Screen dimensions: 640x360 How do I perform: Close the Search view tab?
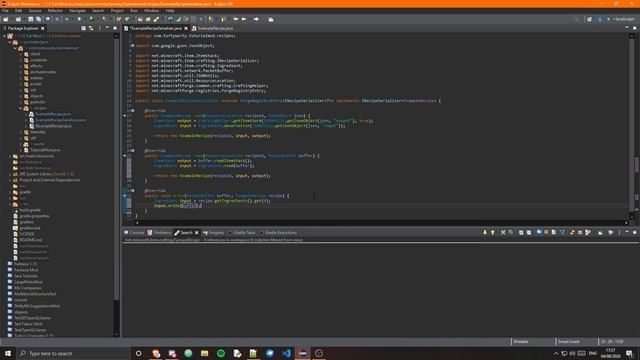pos(197,233)
